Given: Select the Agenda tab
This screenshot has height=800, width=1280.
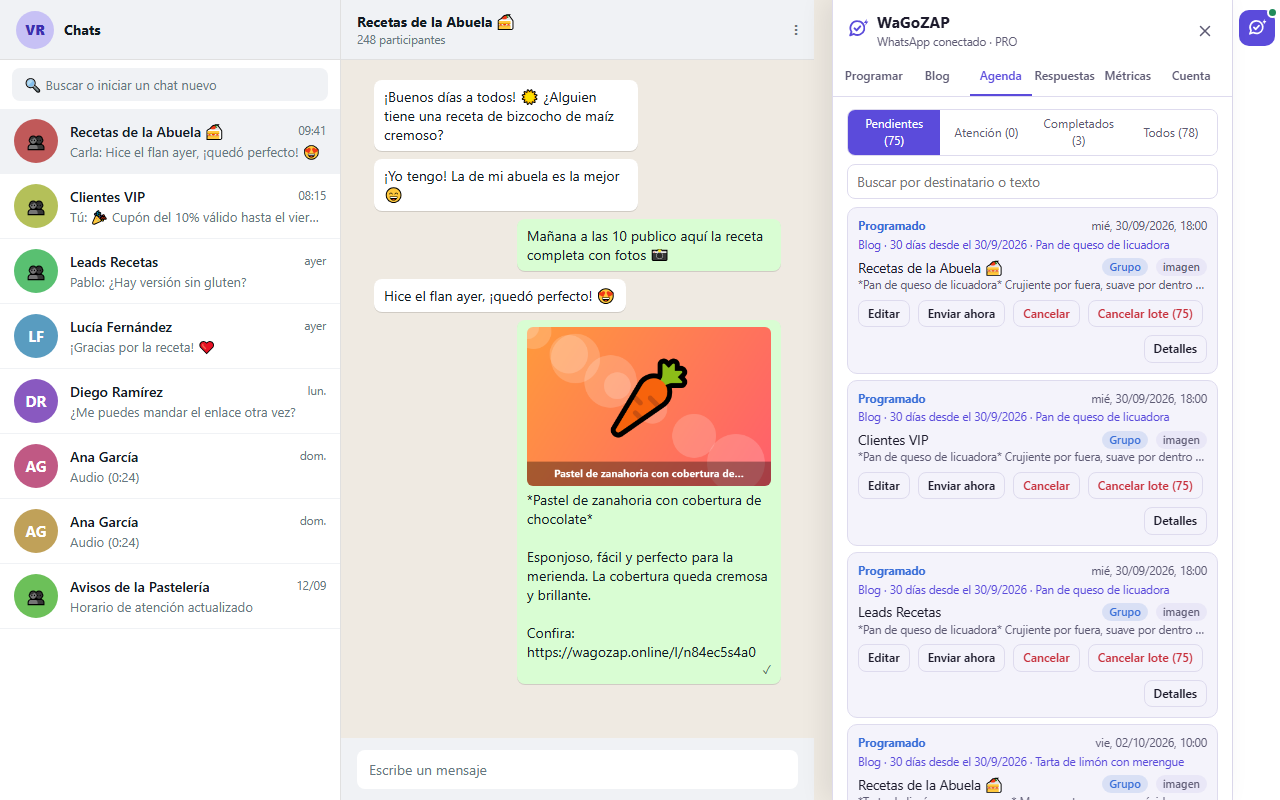Looking at the screenshot, I should [x=1001, y=76].
